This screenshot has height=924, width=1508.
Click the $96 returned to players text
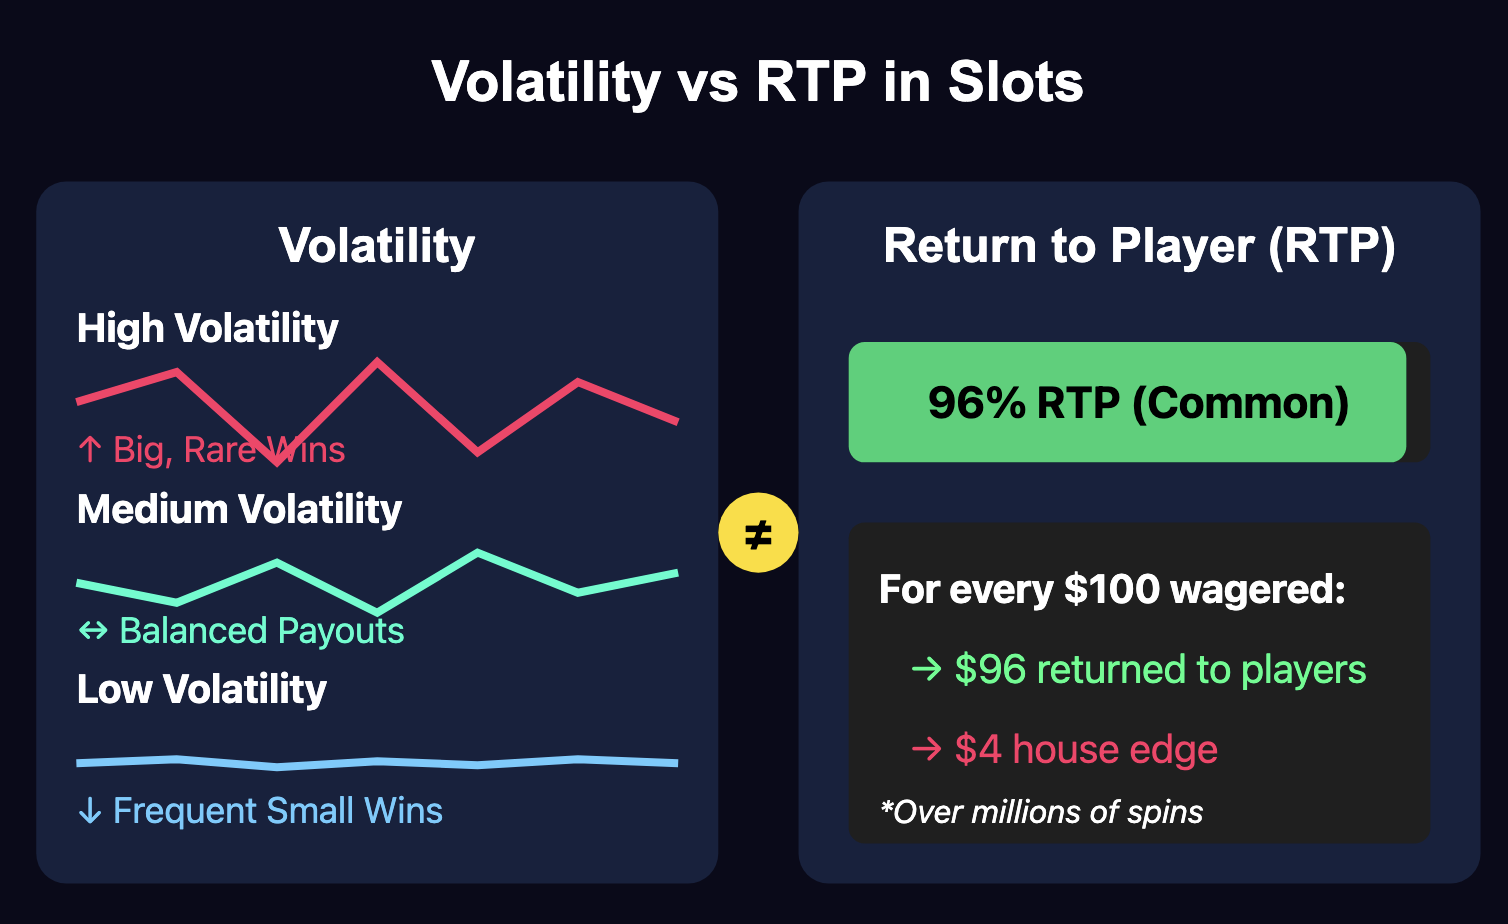1160,669
